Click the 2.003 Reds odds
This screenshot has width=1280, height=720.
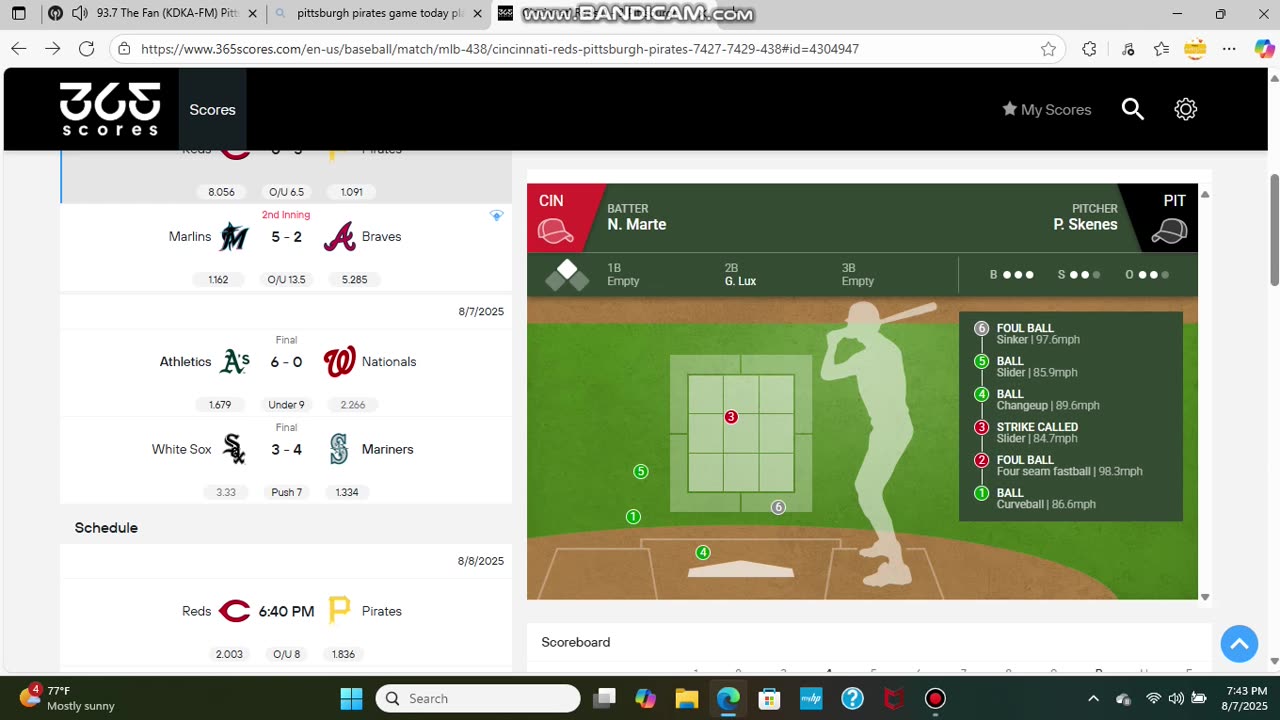[x=229, y=654]
